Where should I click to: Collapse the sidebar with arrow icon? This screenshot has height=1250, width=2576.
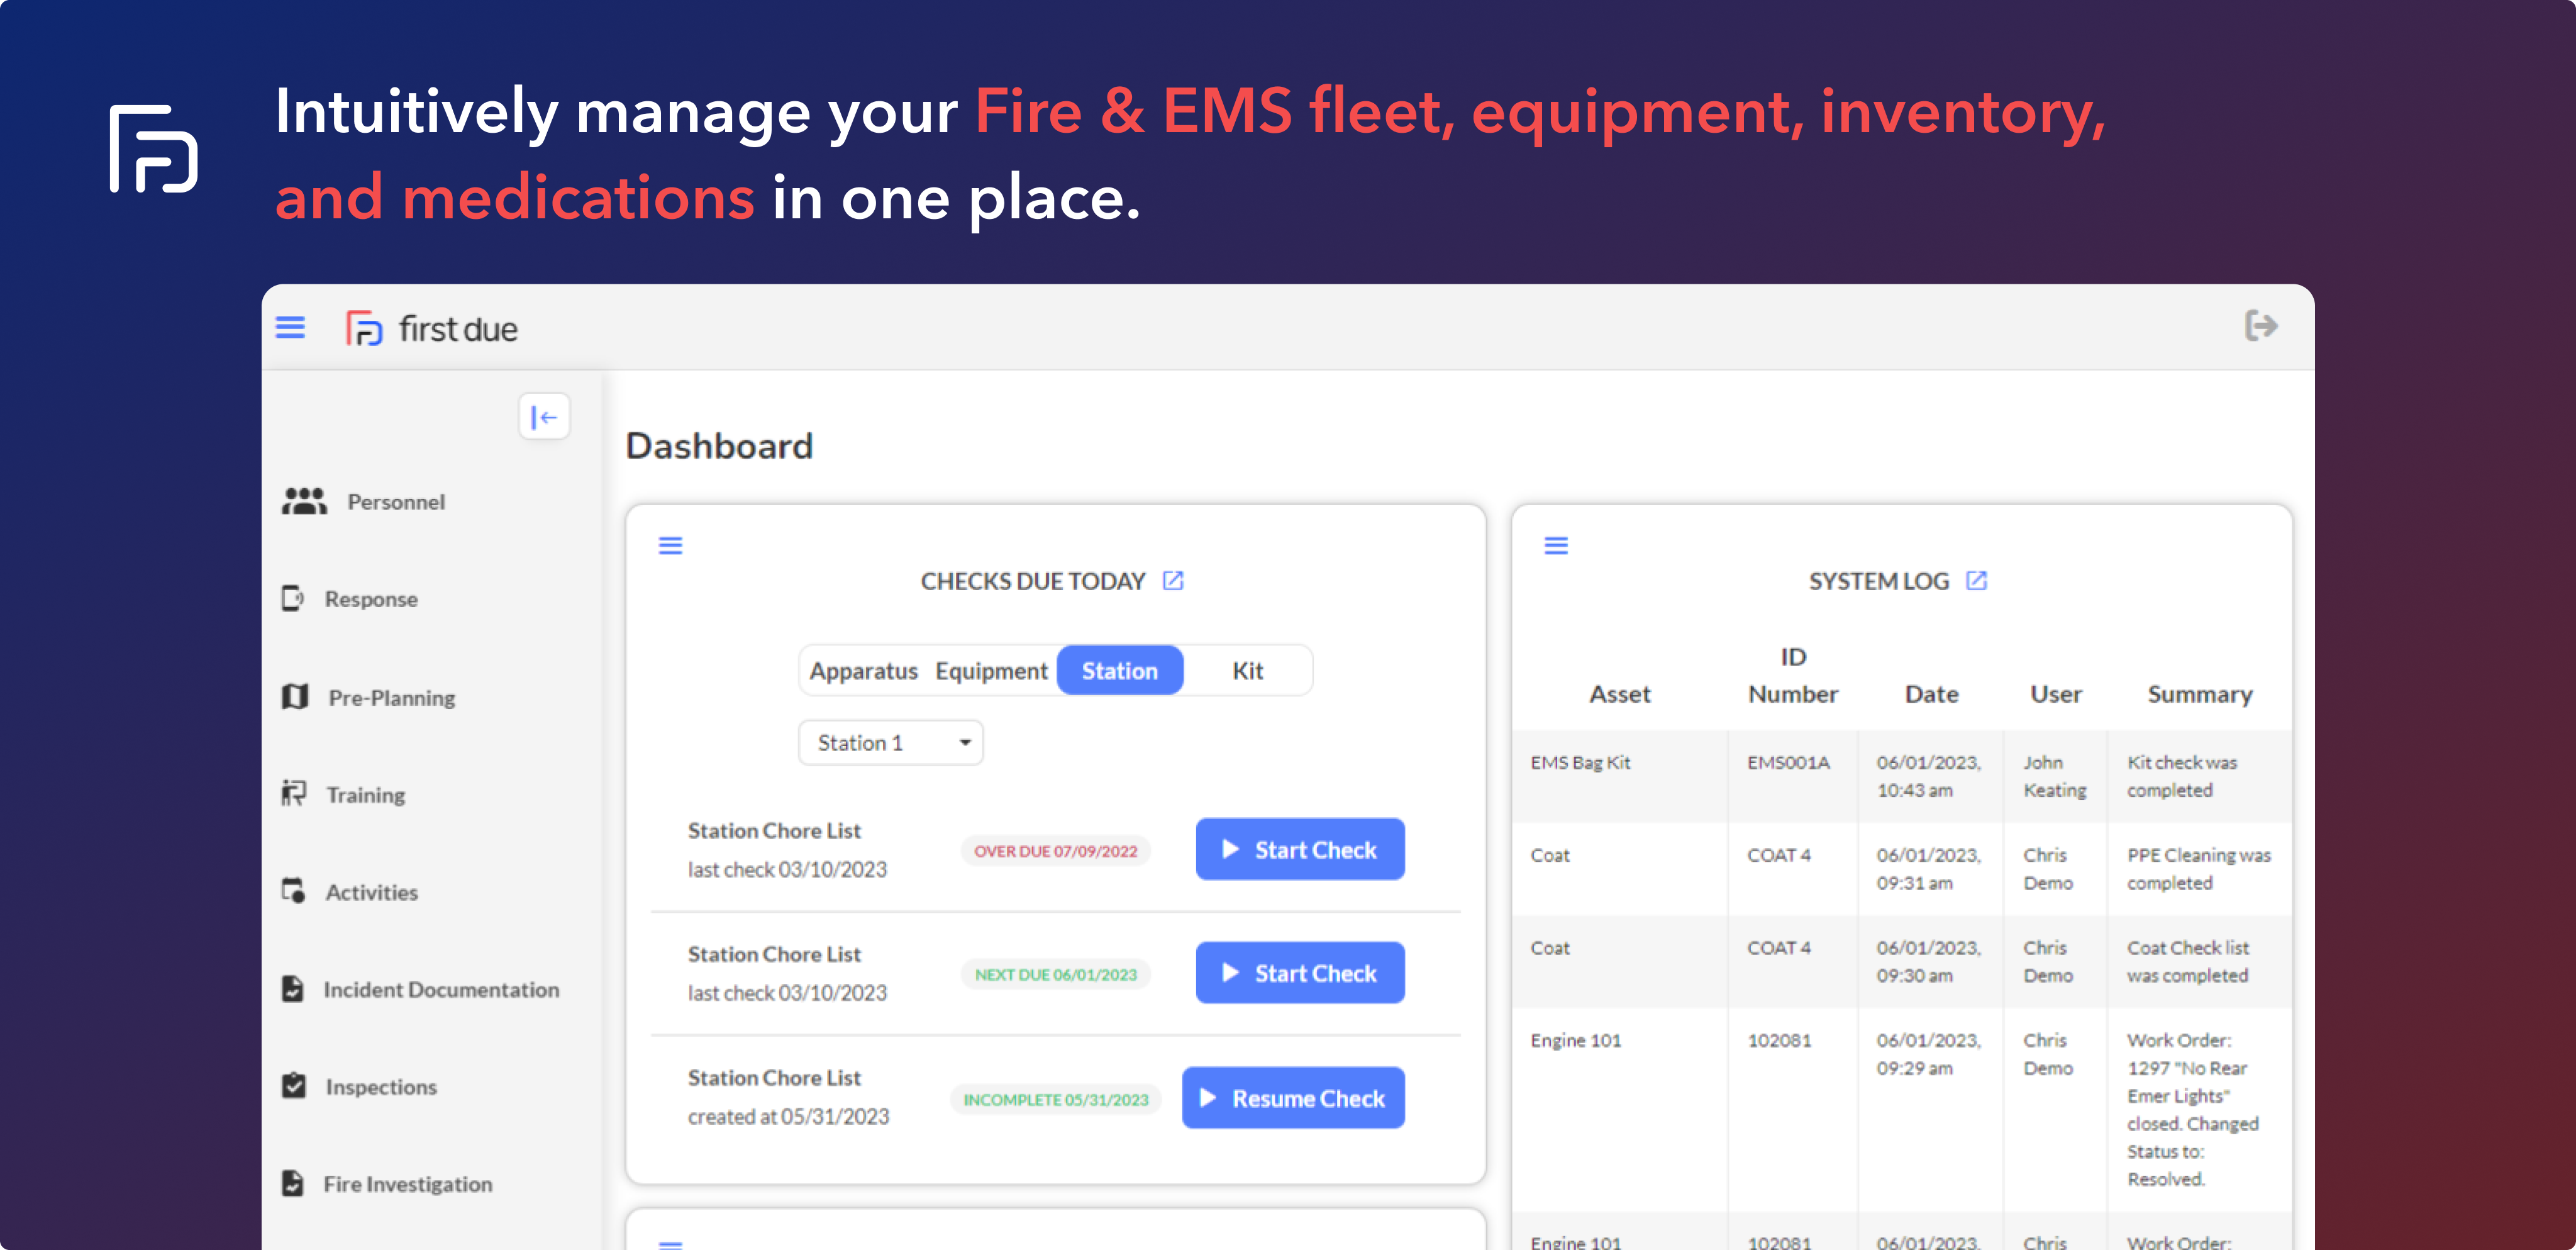[x=544, y=417]
